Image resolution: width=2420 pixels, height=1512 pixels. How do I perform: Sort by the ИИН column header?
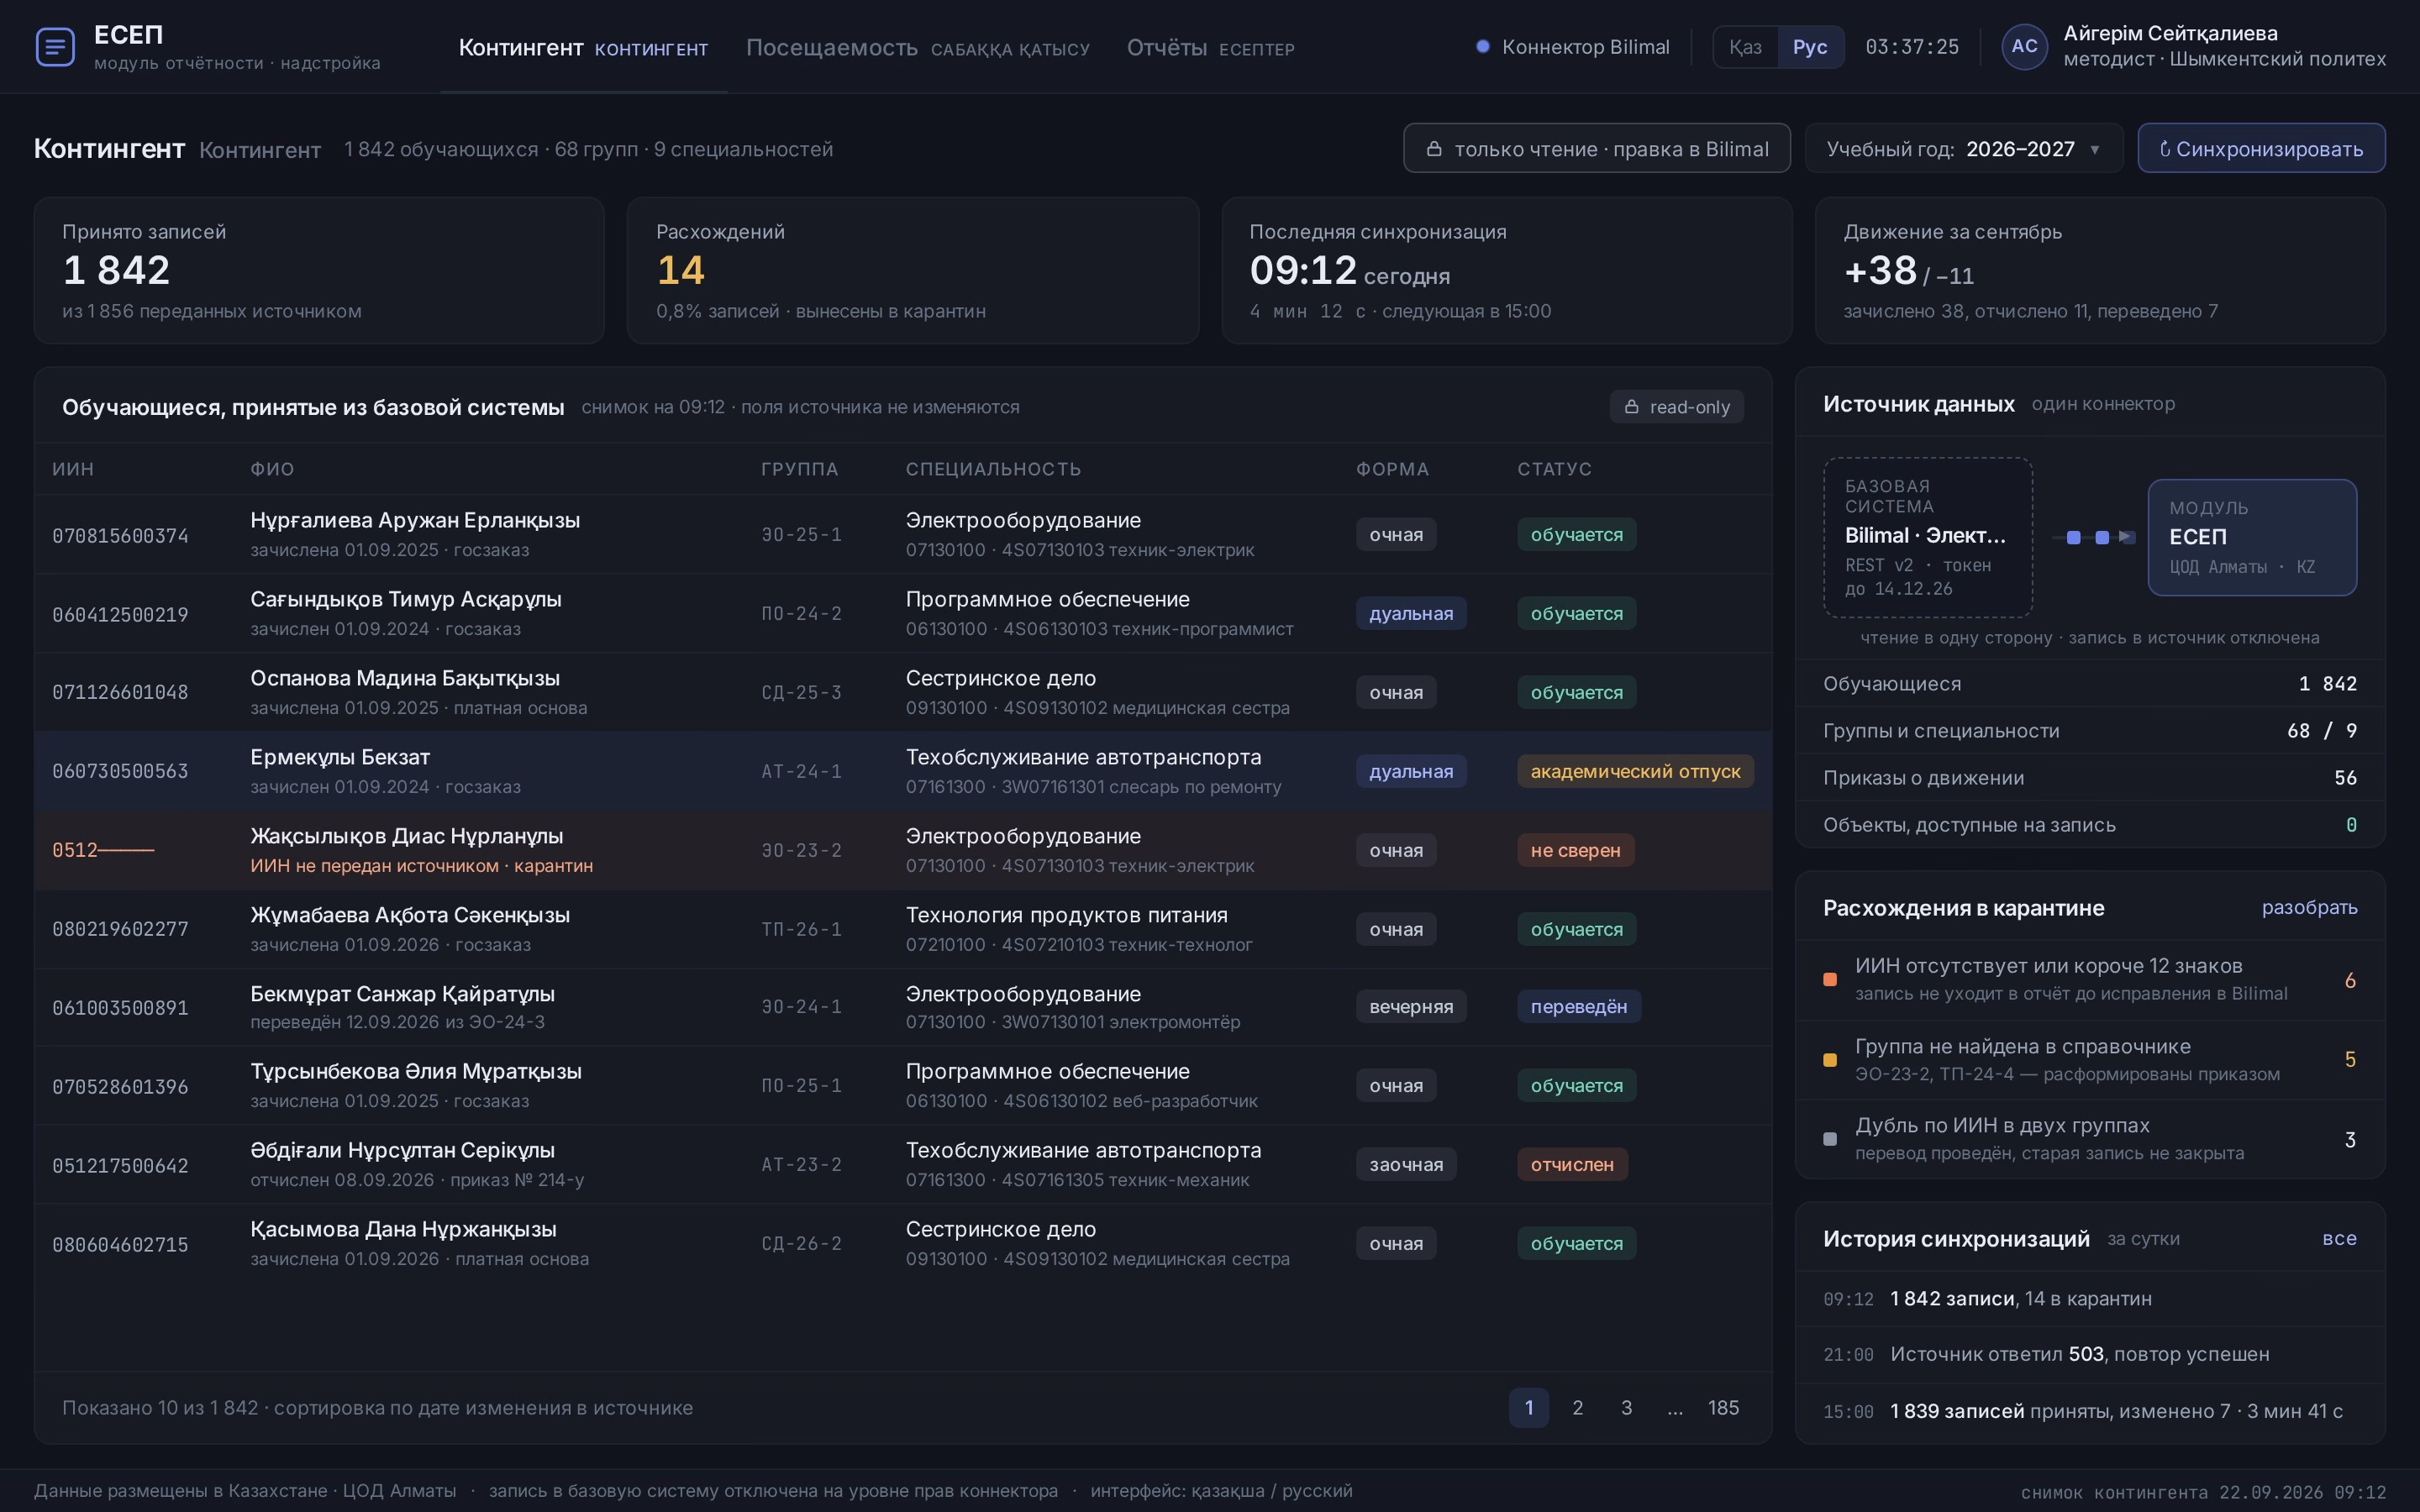tap(73, 469)
